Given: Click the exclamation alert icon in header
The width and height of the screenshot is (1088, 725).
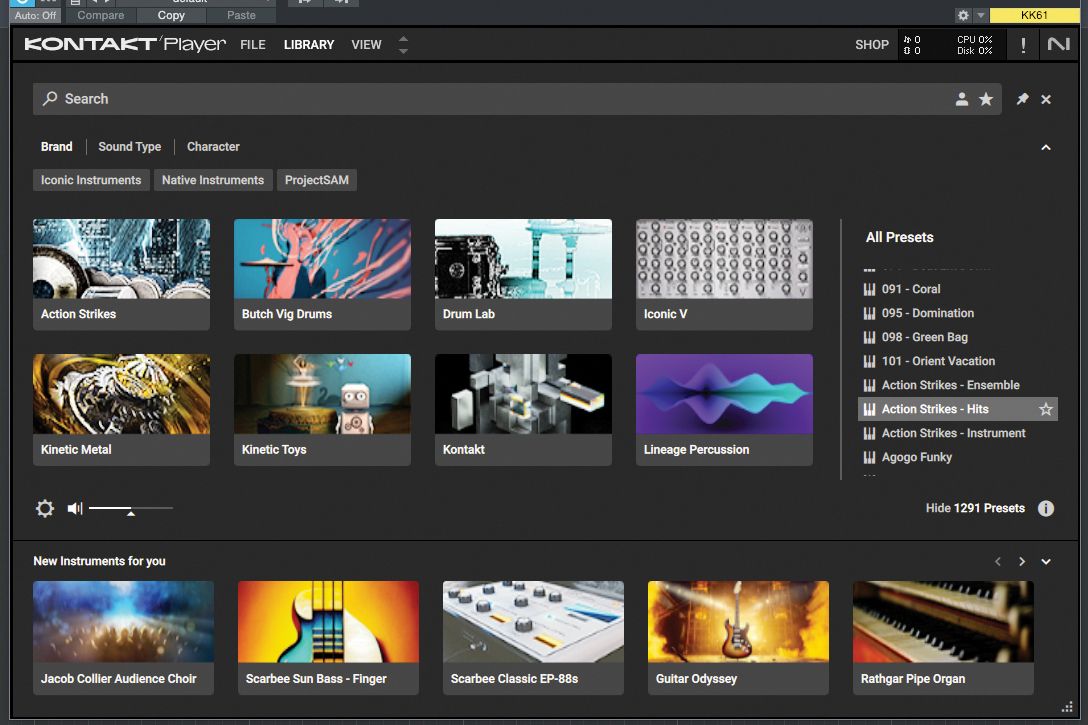Looking at the screenshot, I should pos(1023,45).
